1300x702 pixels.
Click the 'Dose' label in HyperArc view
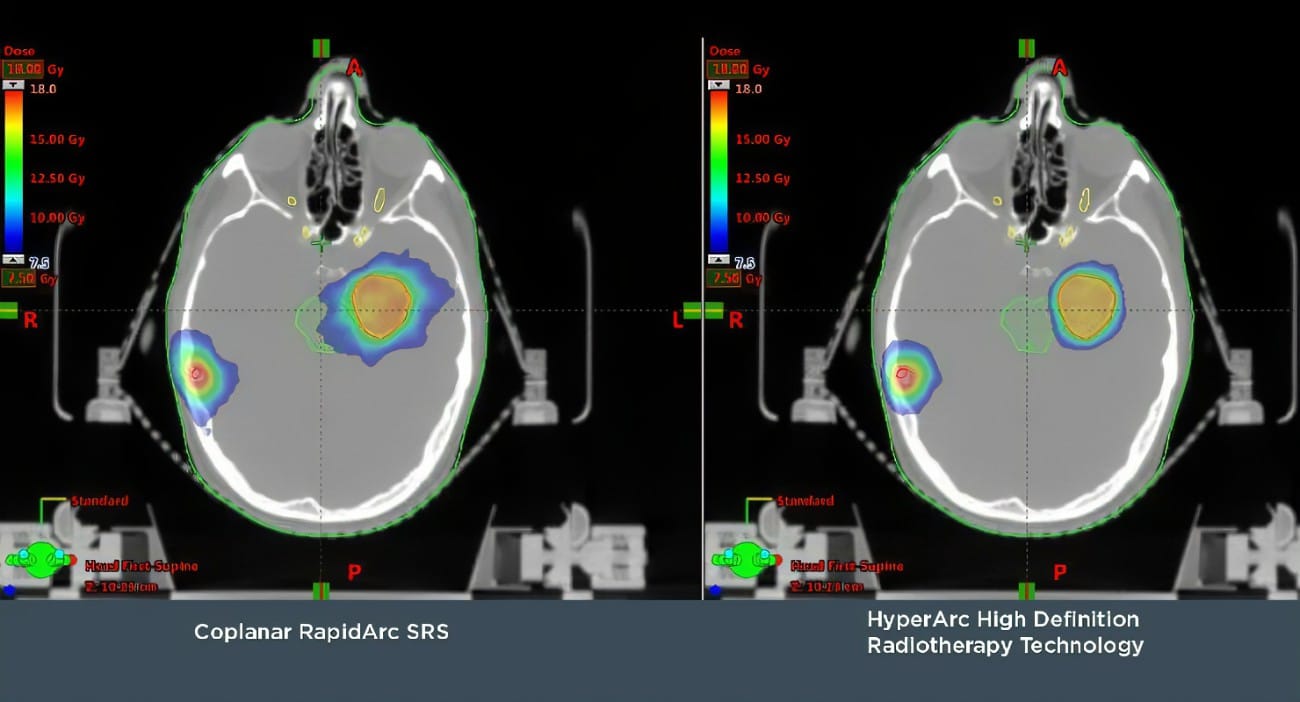point(724,50)
